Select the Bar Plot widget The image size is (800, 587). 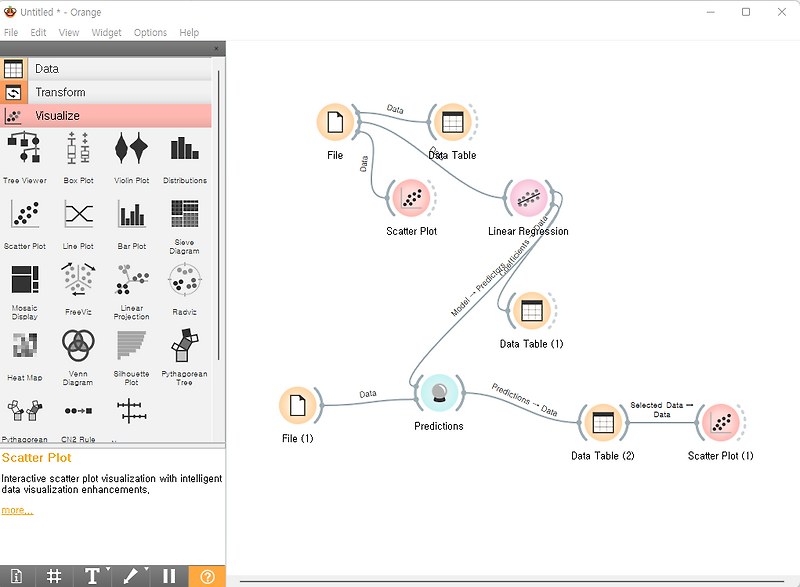point(132,223)
